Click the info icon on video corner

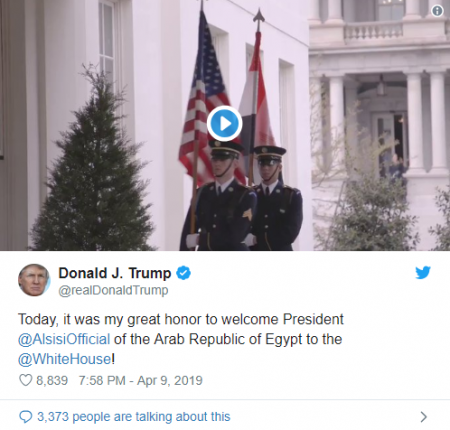click(x=437, y=11)
